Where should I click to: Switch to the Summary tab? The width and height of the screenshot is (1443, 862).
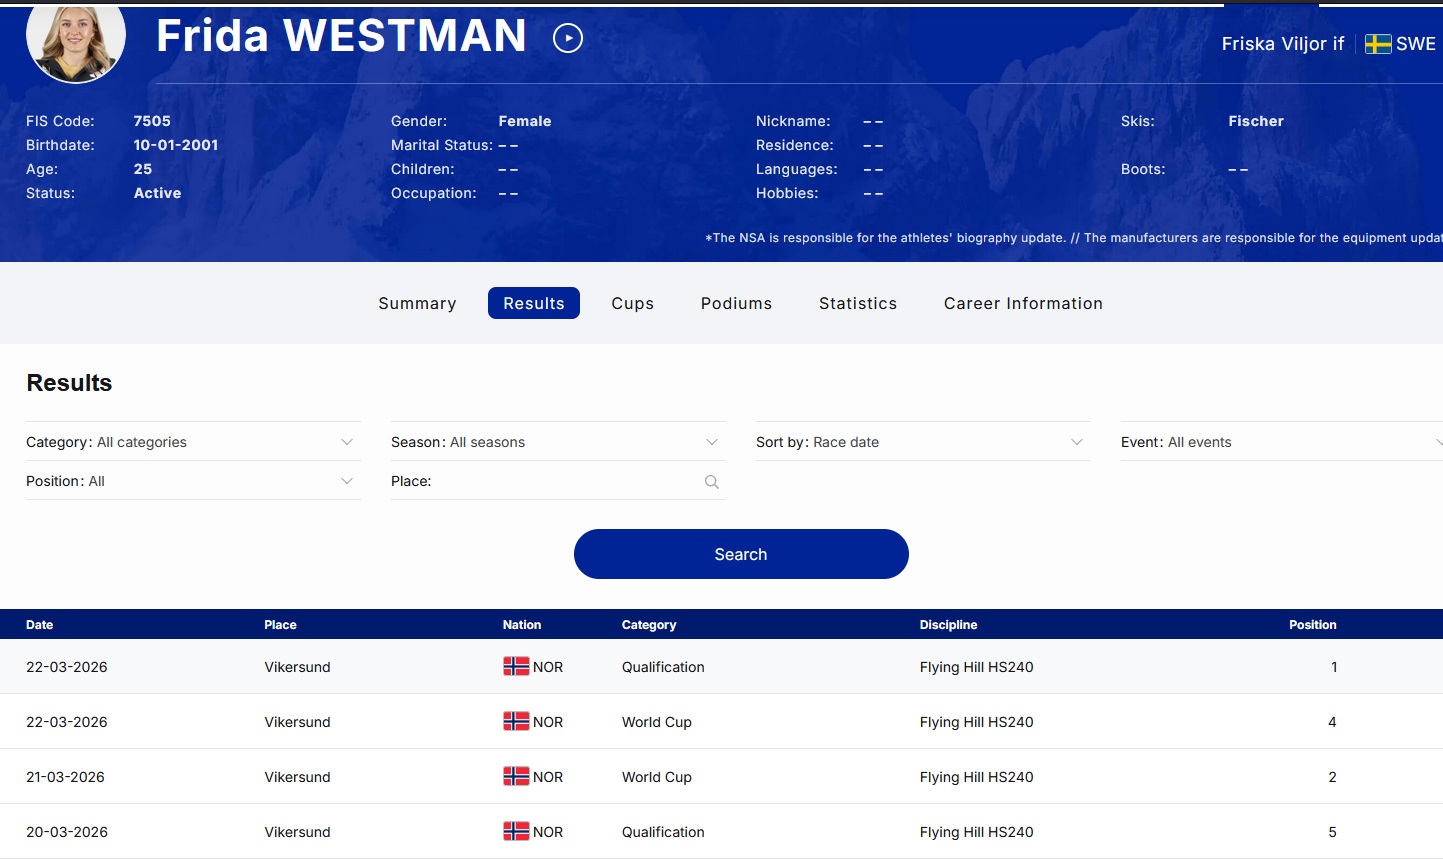click(x=417, y=303)
